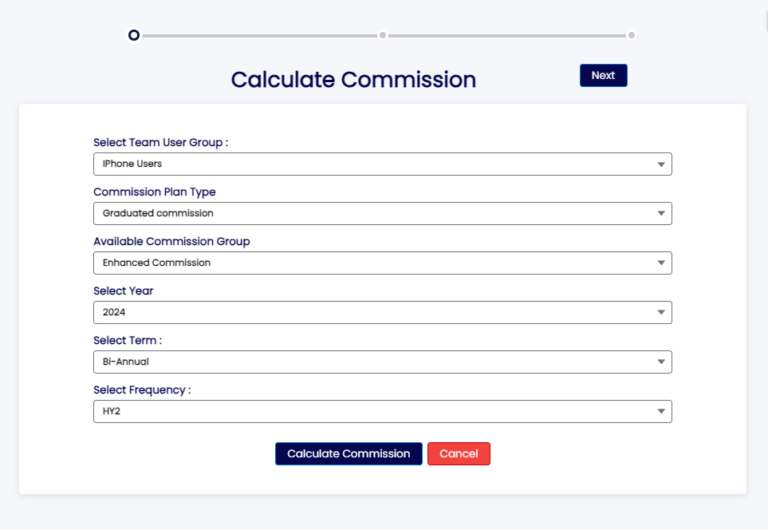Jump to the middle progress step dot
768x530 pixels.
pos(382,35)
